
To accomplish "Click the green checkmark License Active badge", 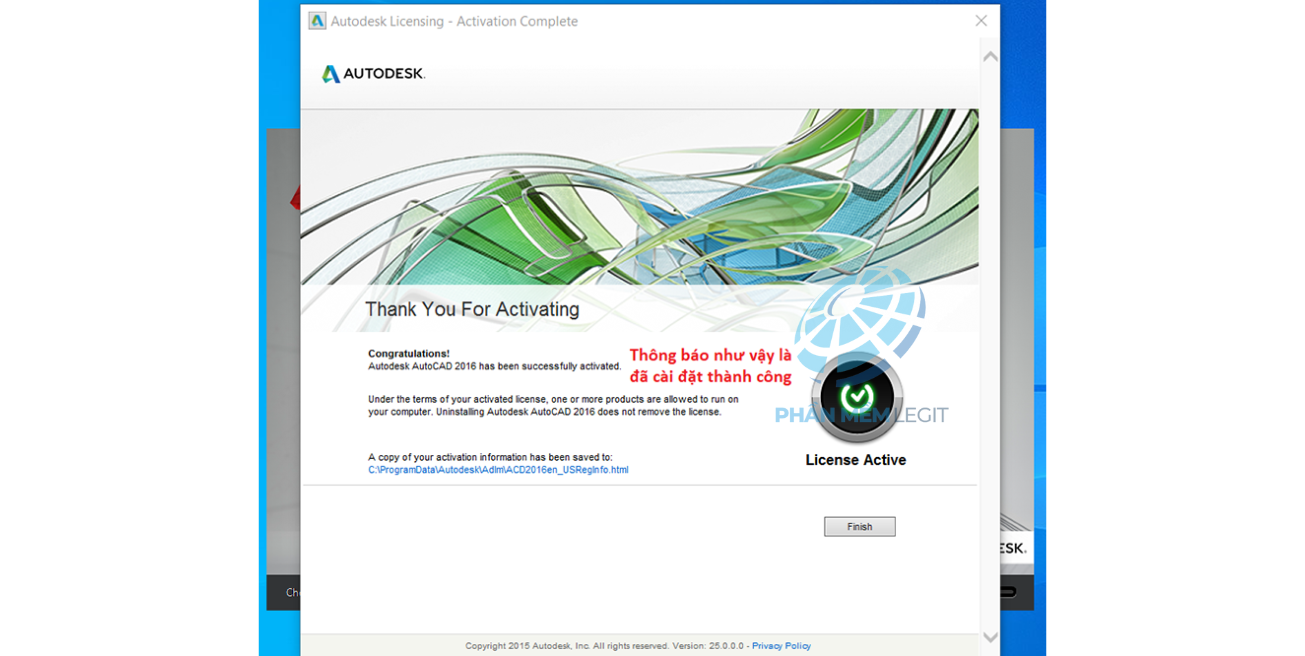I will point(857,398).
